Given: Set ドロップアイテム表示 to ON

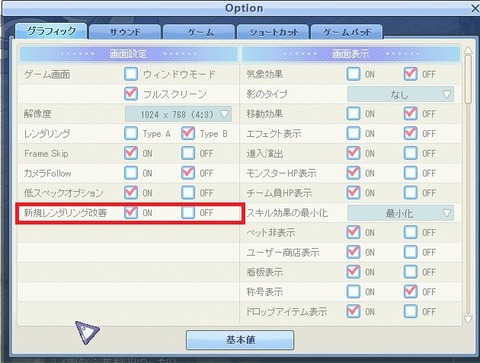Looking at the screenshot, I should [353, 311].
